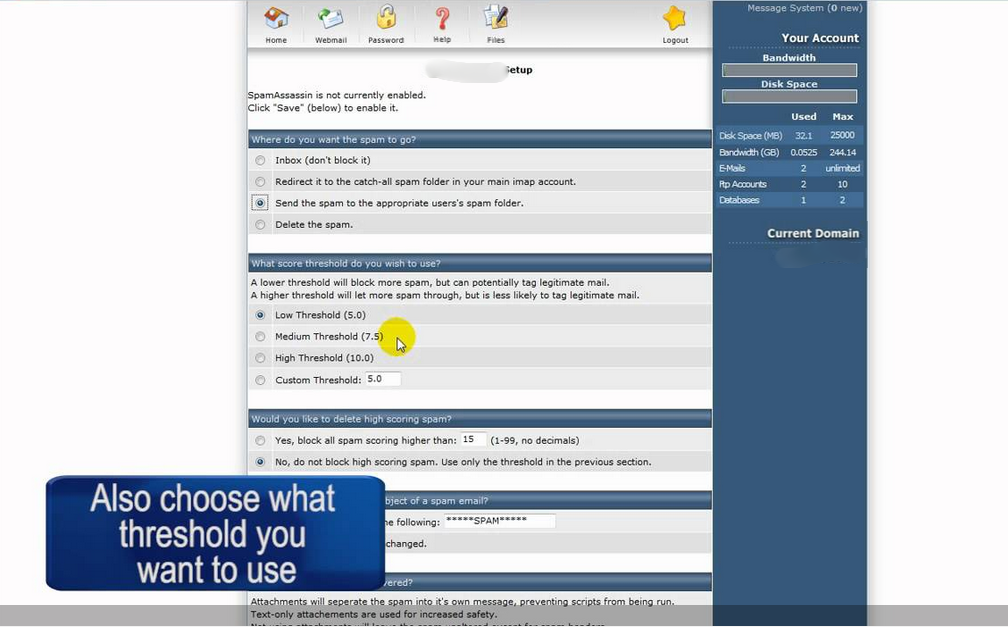Open the Help question mark icon

(x=442, y=19)
